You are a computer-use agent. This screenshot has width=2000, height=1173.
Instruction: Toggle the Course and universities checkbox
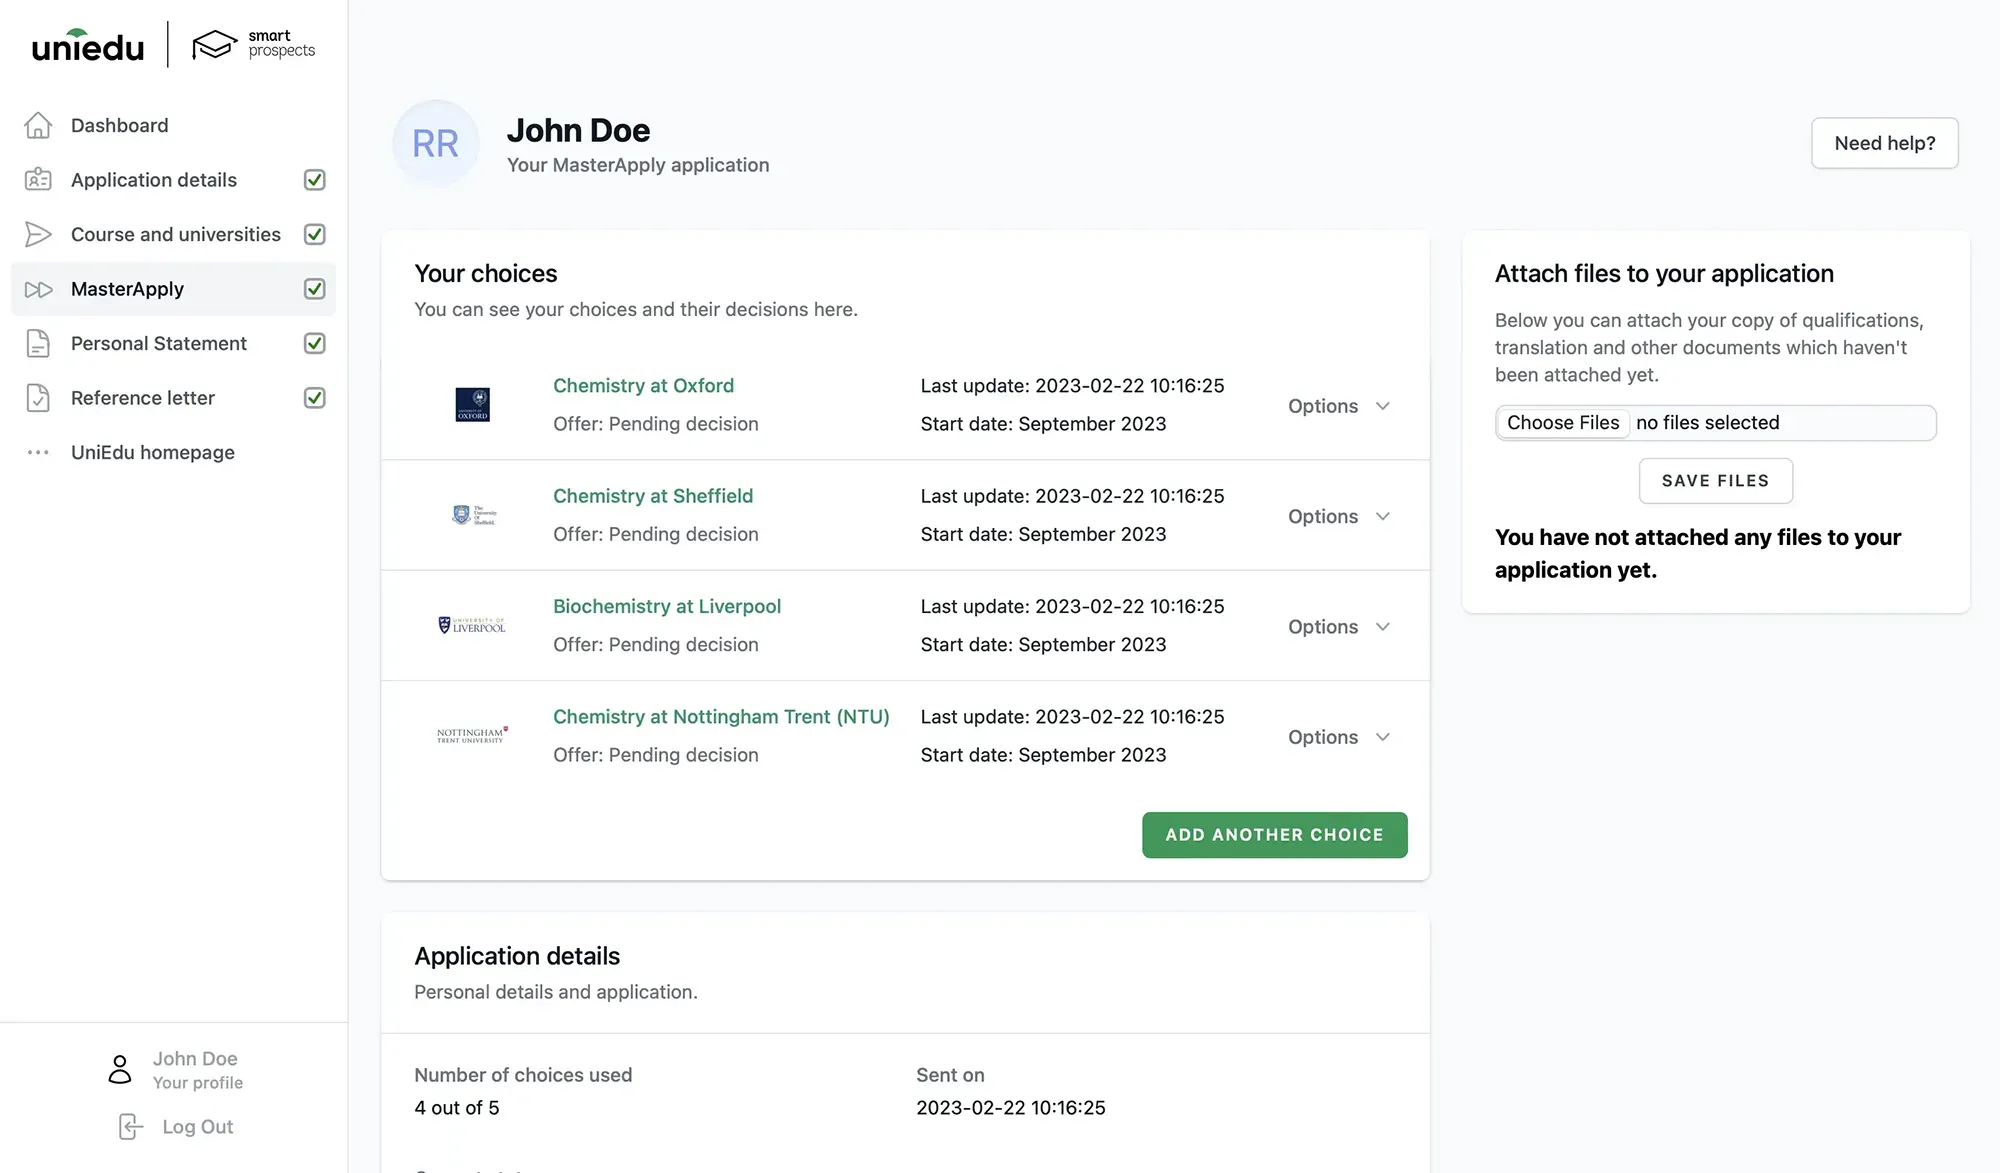point(314,234)
